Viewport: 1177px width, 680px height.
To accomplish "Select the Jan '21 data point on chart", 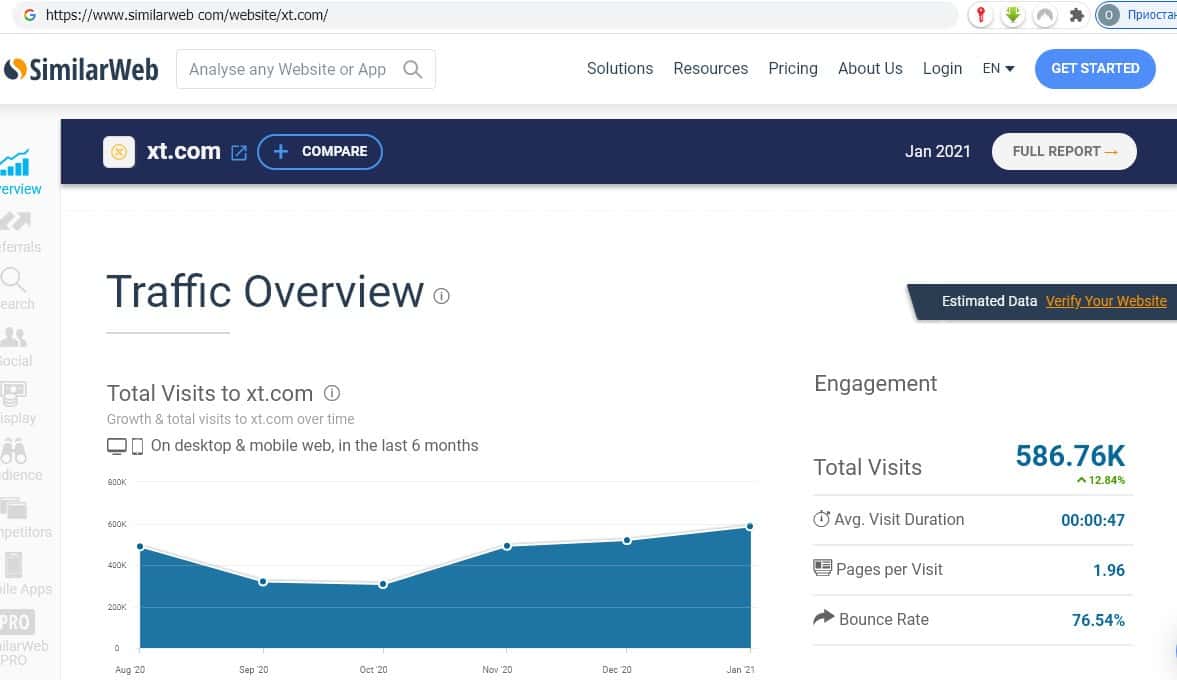I will click(749, 526).
